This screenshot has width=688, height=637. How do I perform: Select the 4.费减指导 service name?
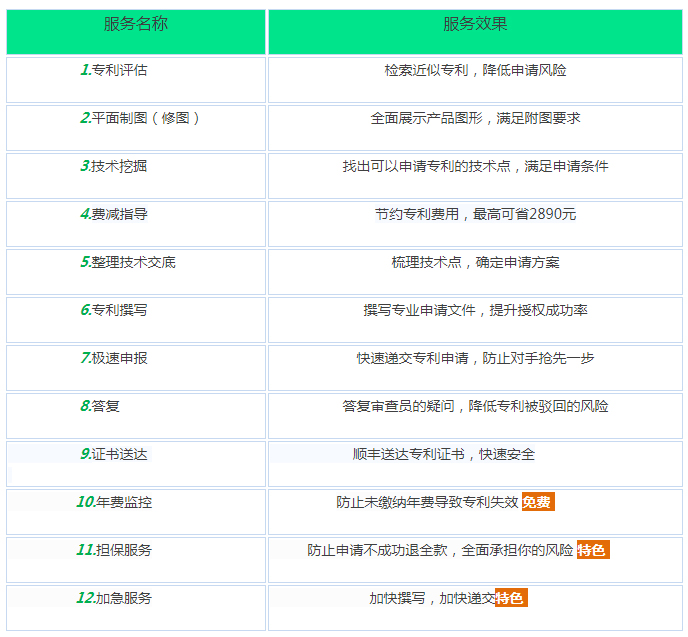coord(114,214)
